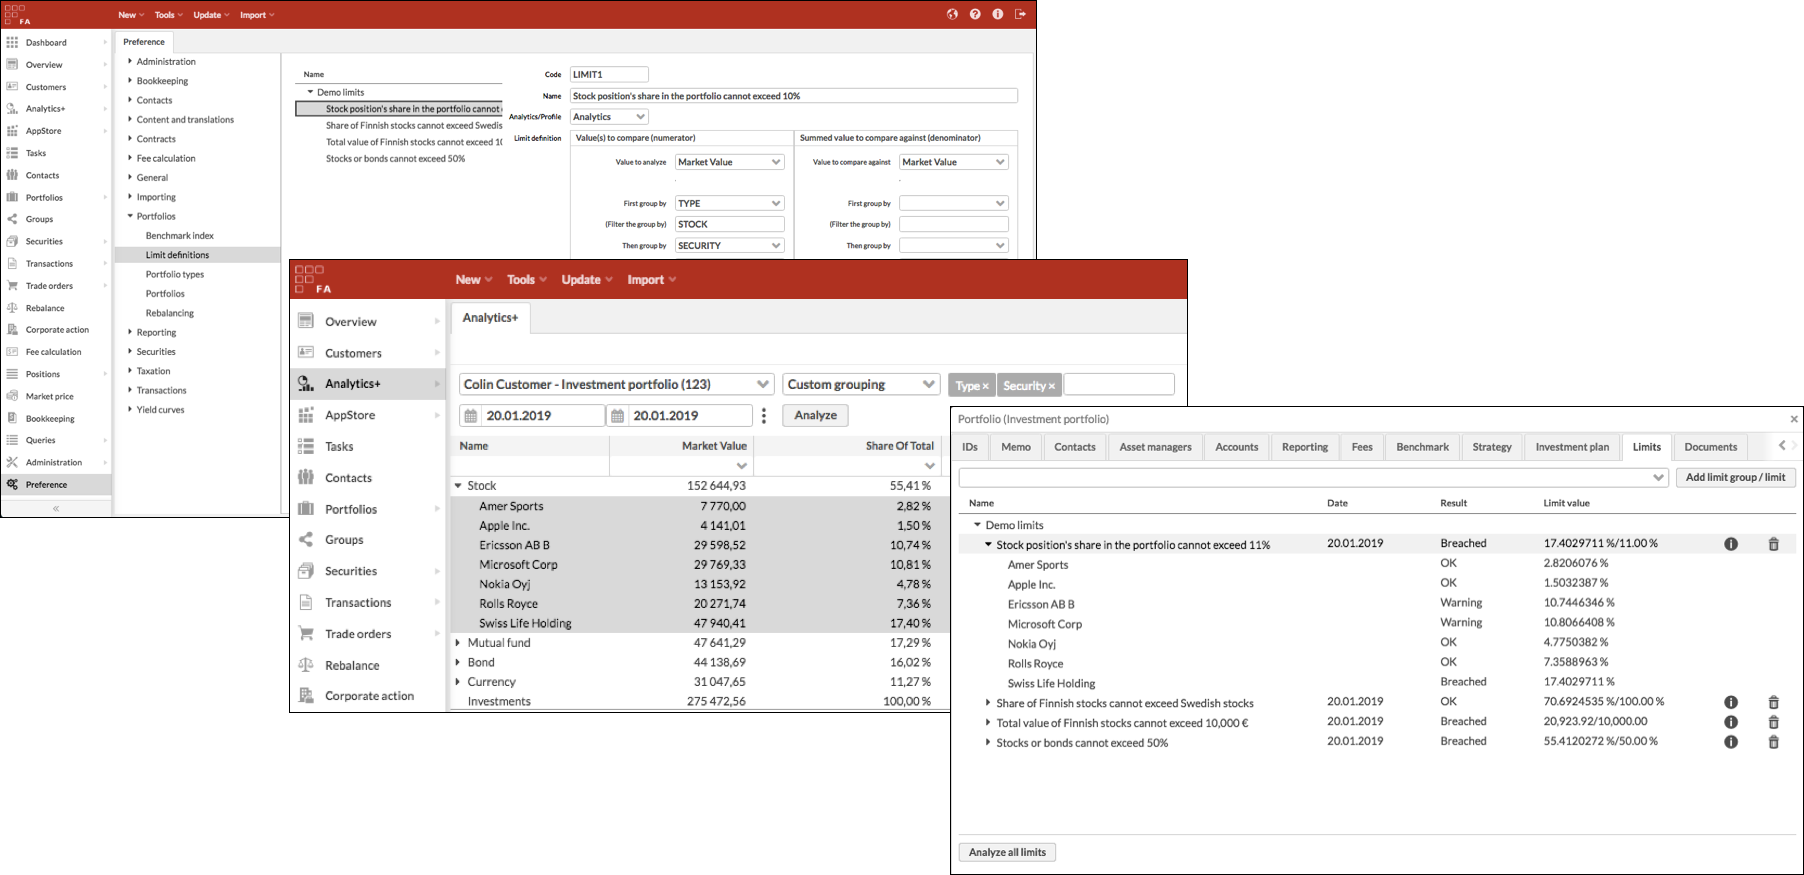This screenshot has width=1804, height=875.
Task: Delete Share of Finnish stocks limit with trash icon
Action: pos(1774,702)
